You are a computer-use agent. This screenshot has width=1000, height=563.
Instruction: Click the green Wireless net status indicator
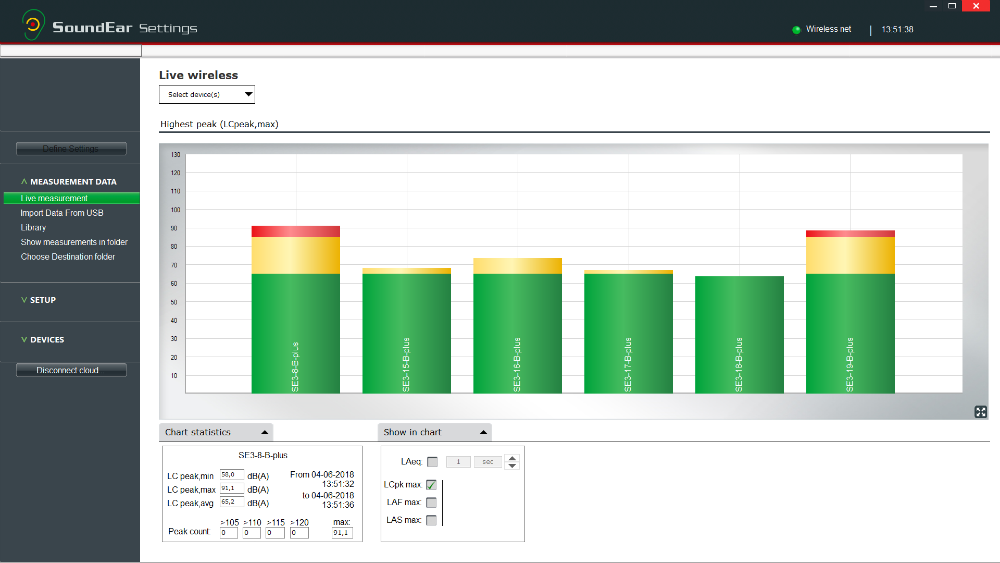click(796, 30)
